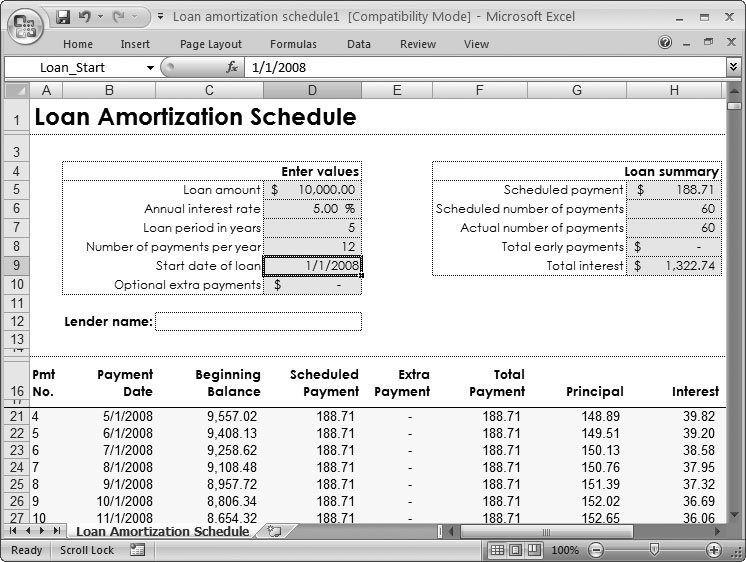Select the Loan Amortization Schedule sheet tab

pos(162,531)
